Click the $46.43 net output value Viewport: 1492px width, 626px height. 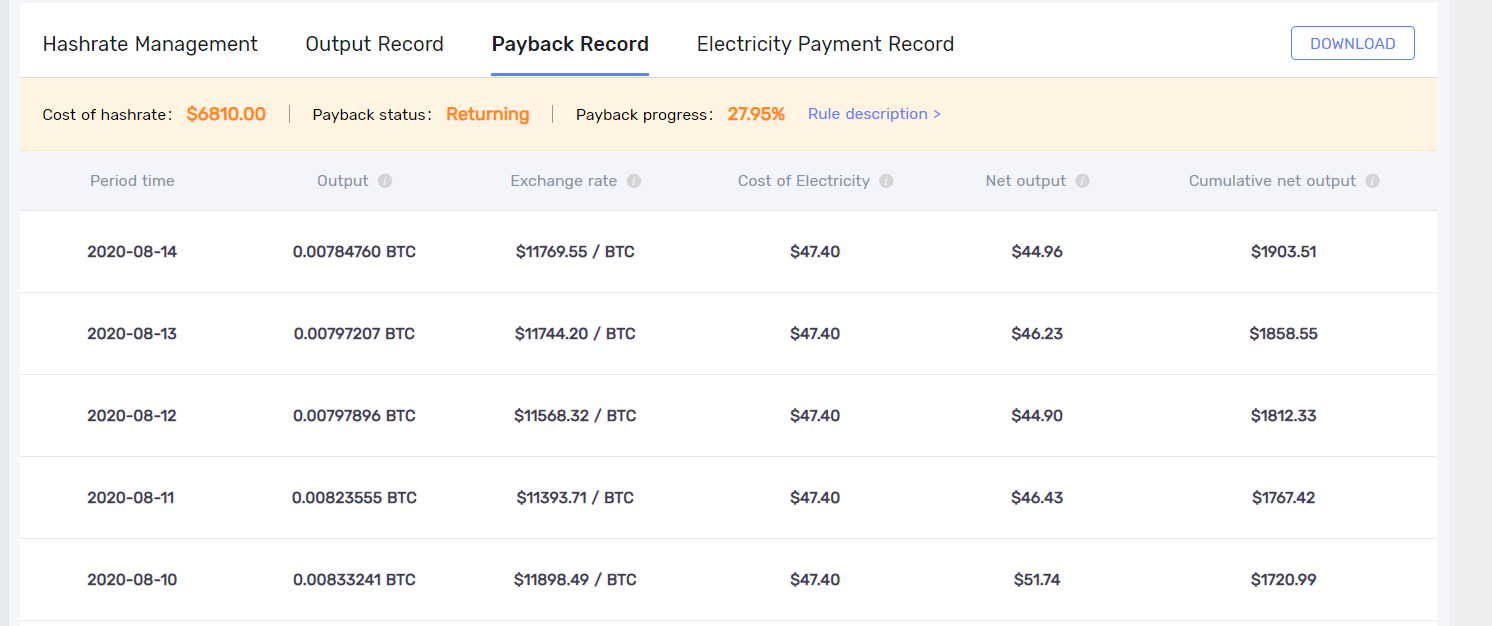pyautogui.click(x=1037, y=498)
